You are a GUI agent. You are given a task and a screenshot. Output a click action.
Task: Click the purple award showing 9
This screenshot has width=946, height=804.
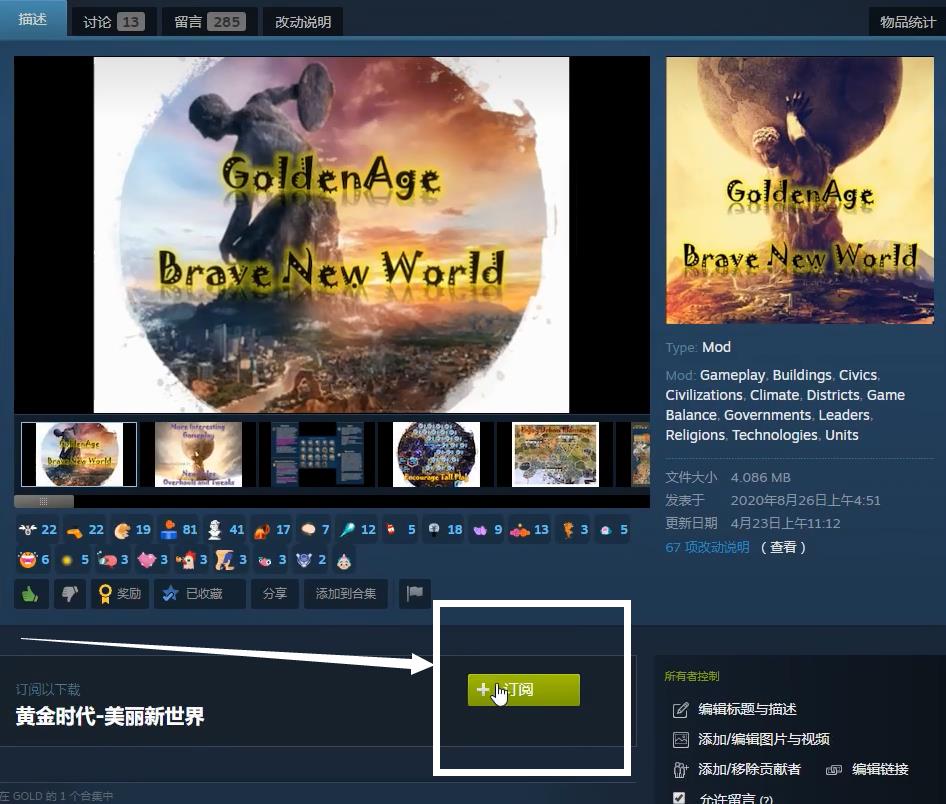coord(487,530)
